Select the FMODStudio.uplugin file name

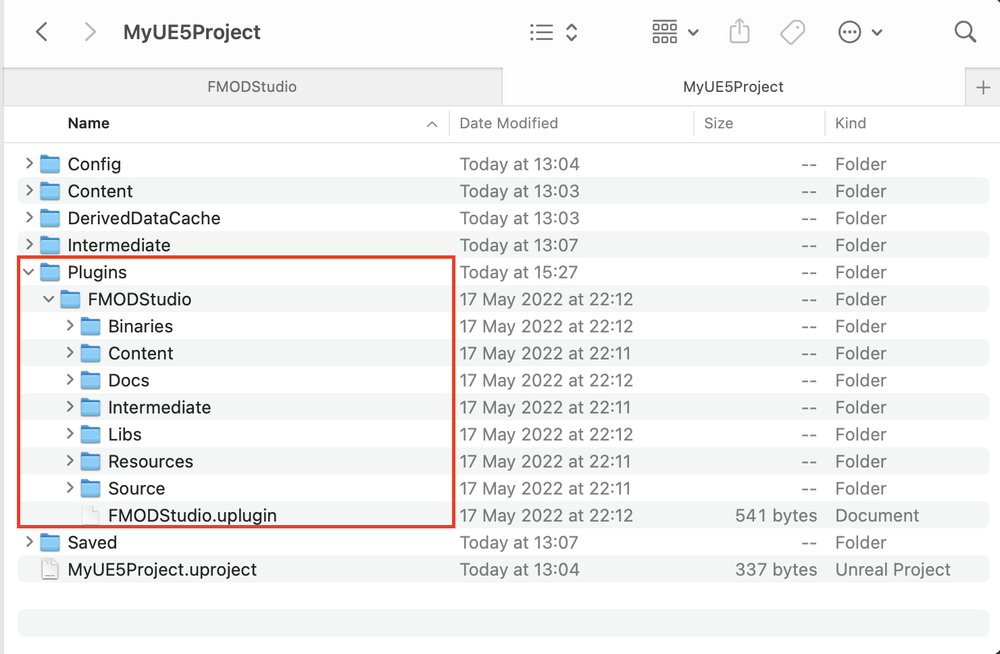pyautogui.click(x=193, y=516)
